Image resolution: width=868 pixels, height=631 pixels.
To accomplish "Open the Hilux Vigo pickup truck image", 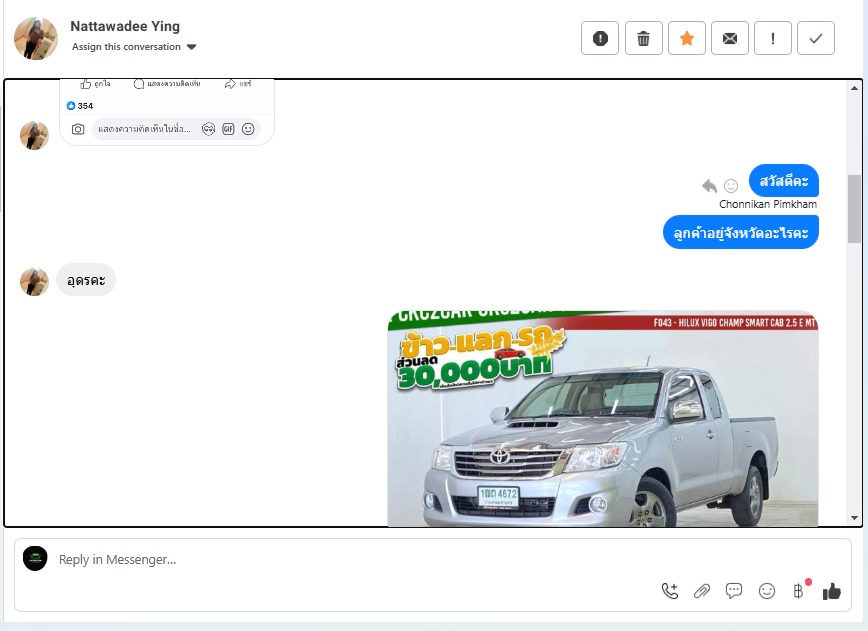I will tap(602, 418).
